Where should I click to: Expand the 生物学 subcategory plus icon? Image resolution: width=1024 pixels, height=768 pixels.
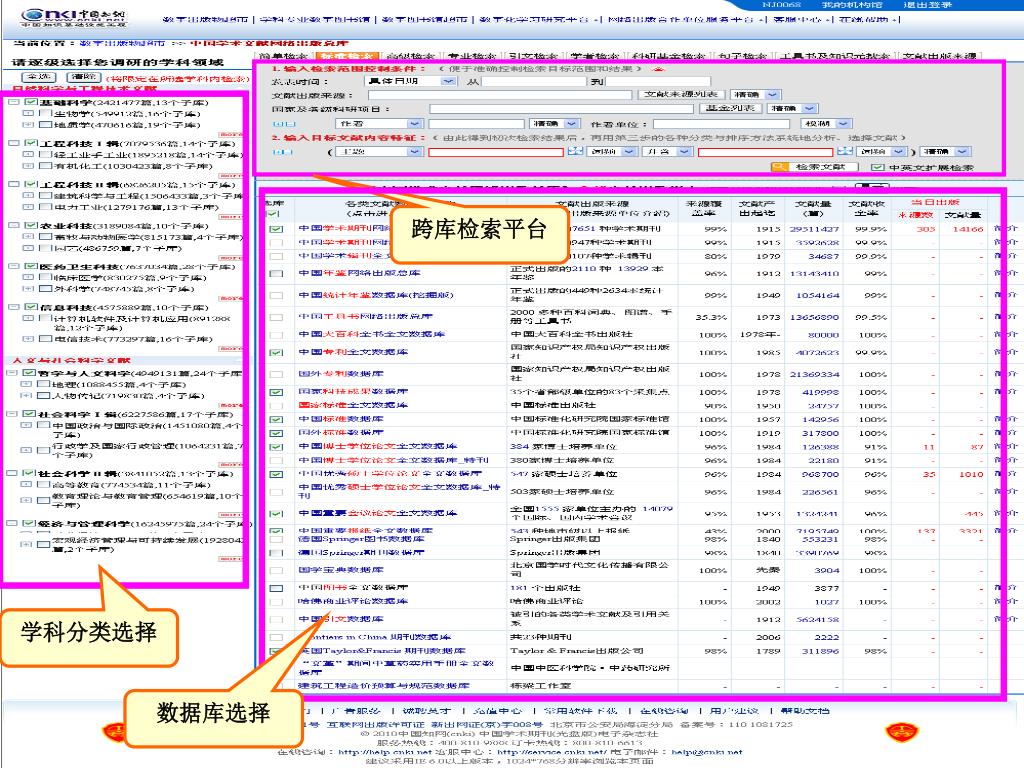pyautogui.click(x=27, y=114)
